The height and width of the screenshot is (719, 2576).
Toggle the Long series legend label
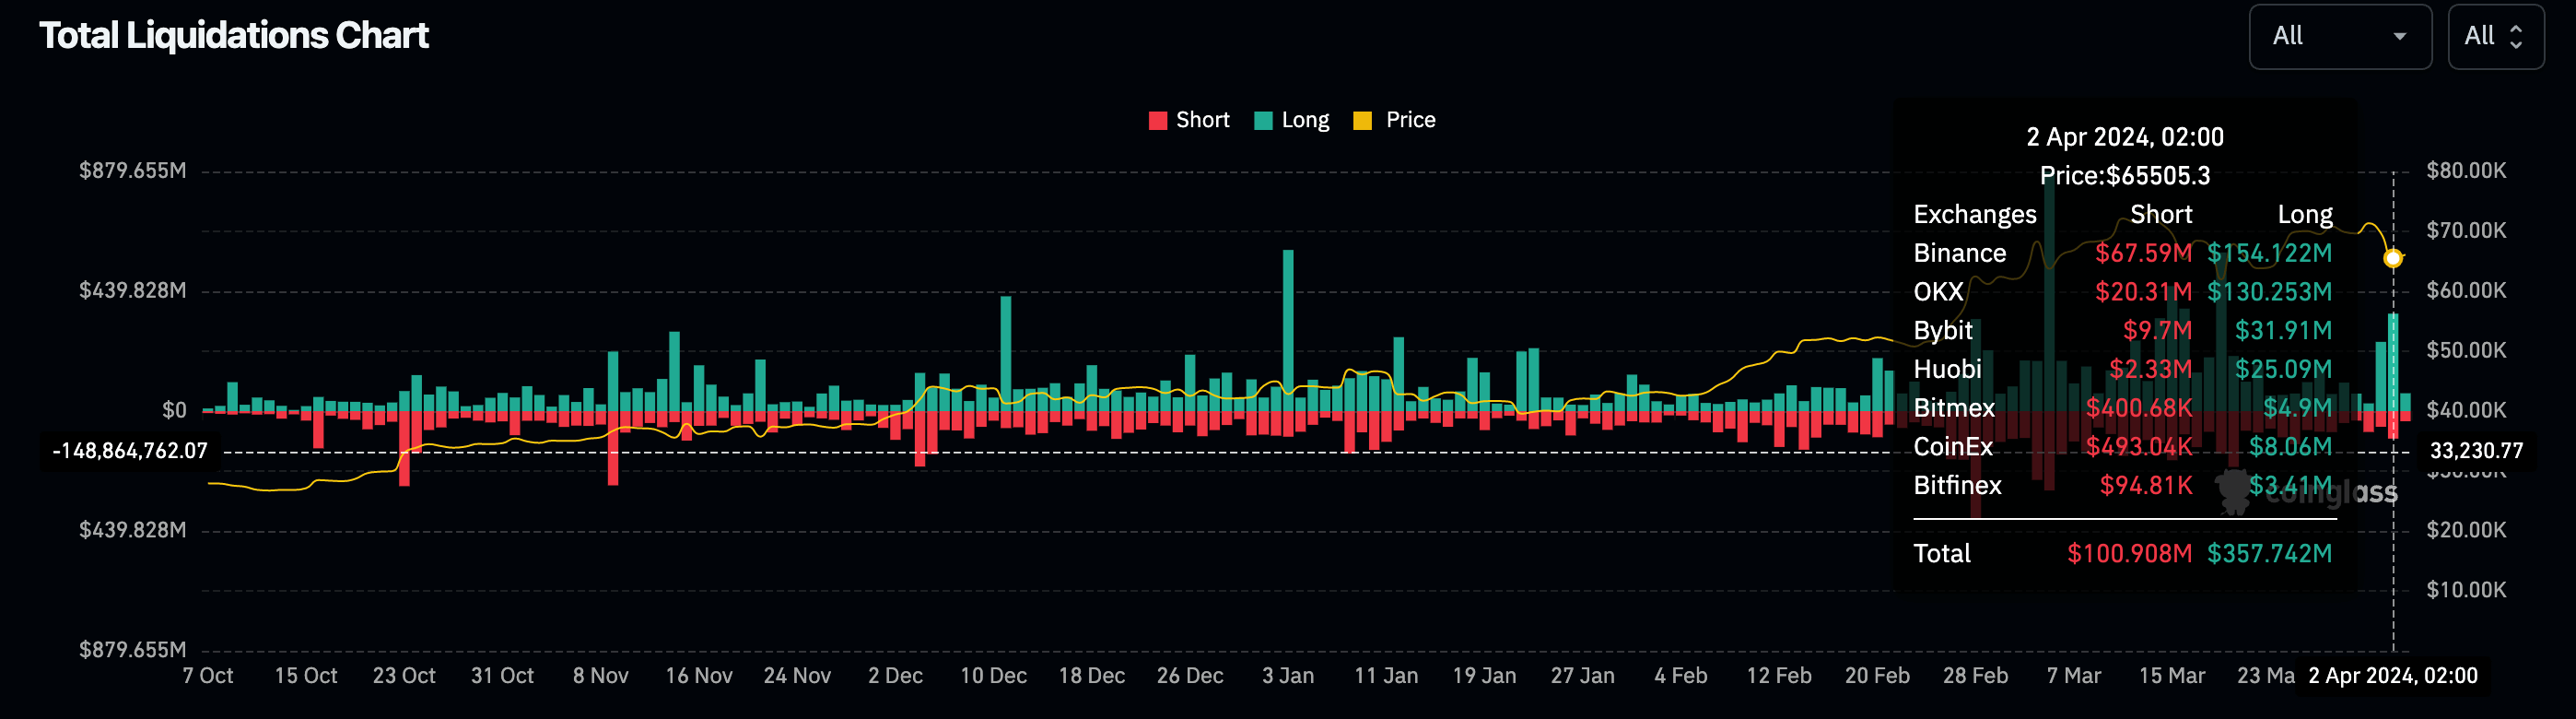pos(1305,120)
